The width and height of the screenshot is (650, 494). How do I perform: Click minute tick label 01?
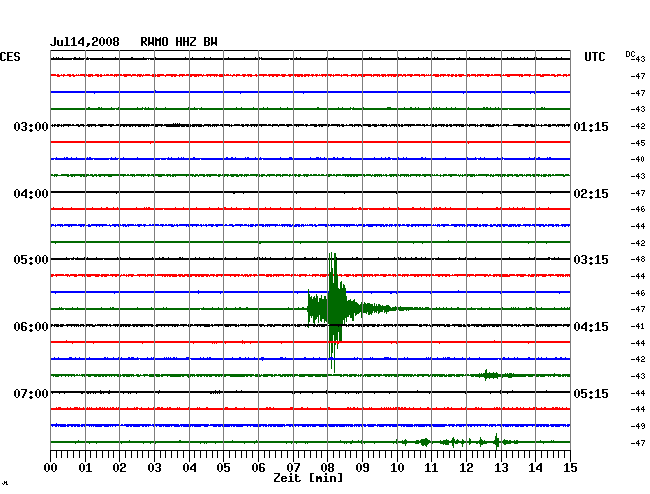85,468
